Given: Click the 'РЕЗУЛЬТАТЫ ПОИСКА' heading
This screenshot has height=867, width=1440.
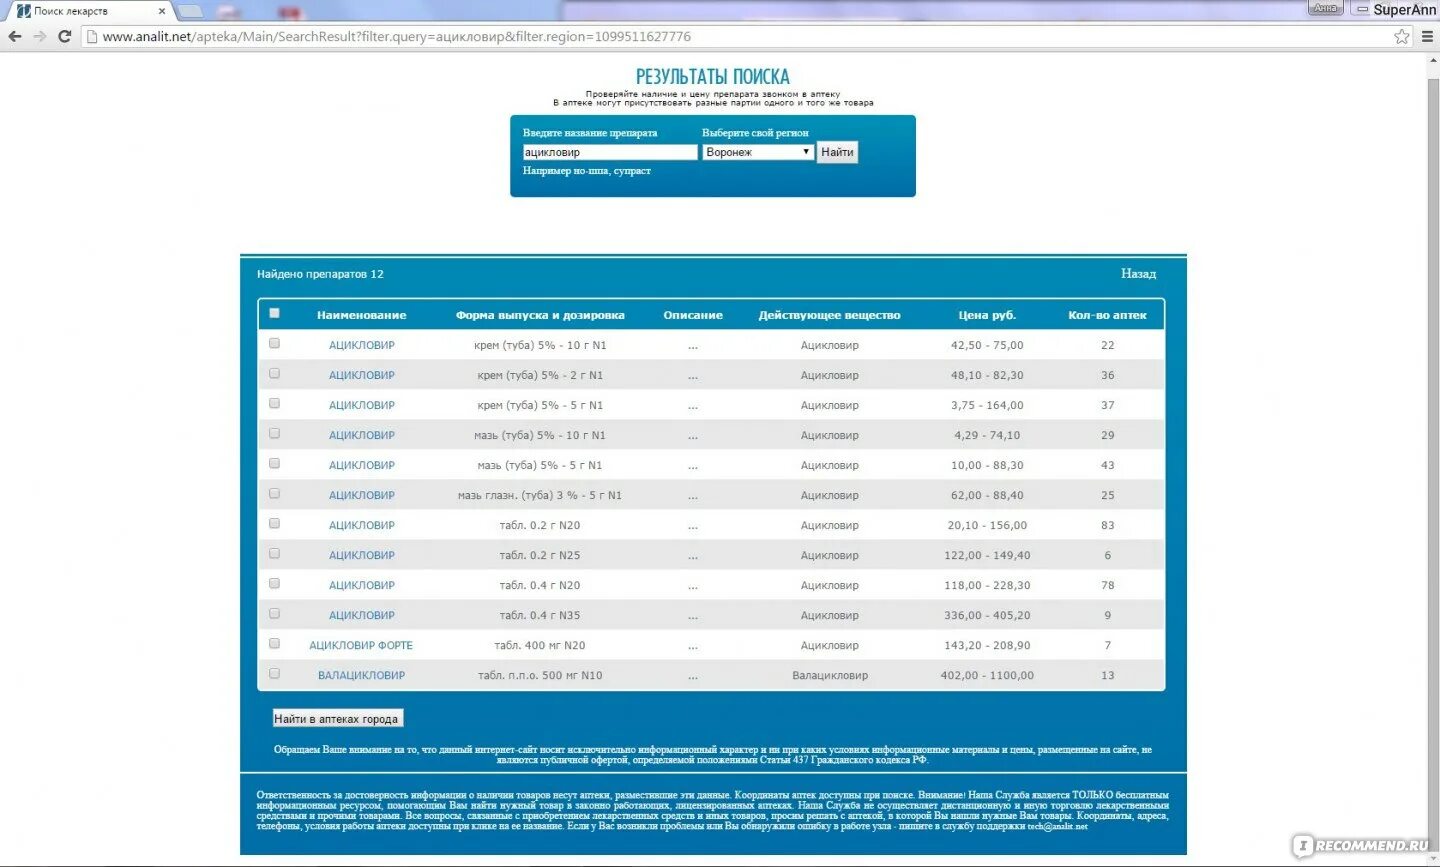Looking at the screenshot, I should click(x=713, y=76).
